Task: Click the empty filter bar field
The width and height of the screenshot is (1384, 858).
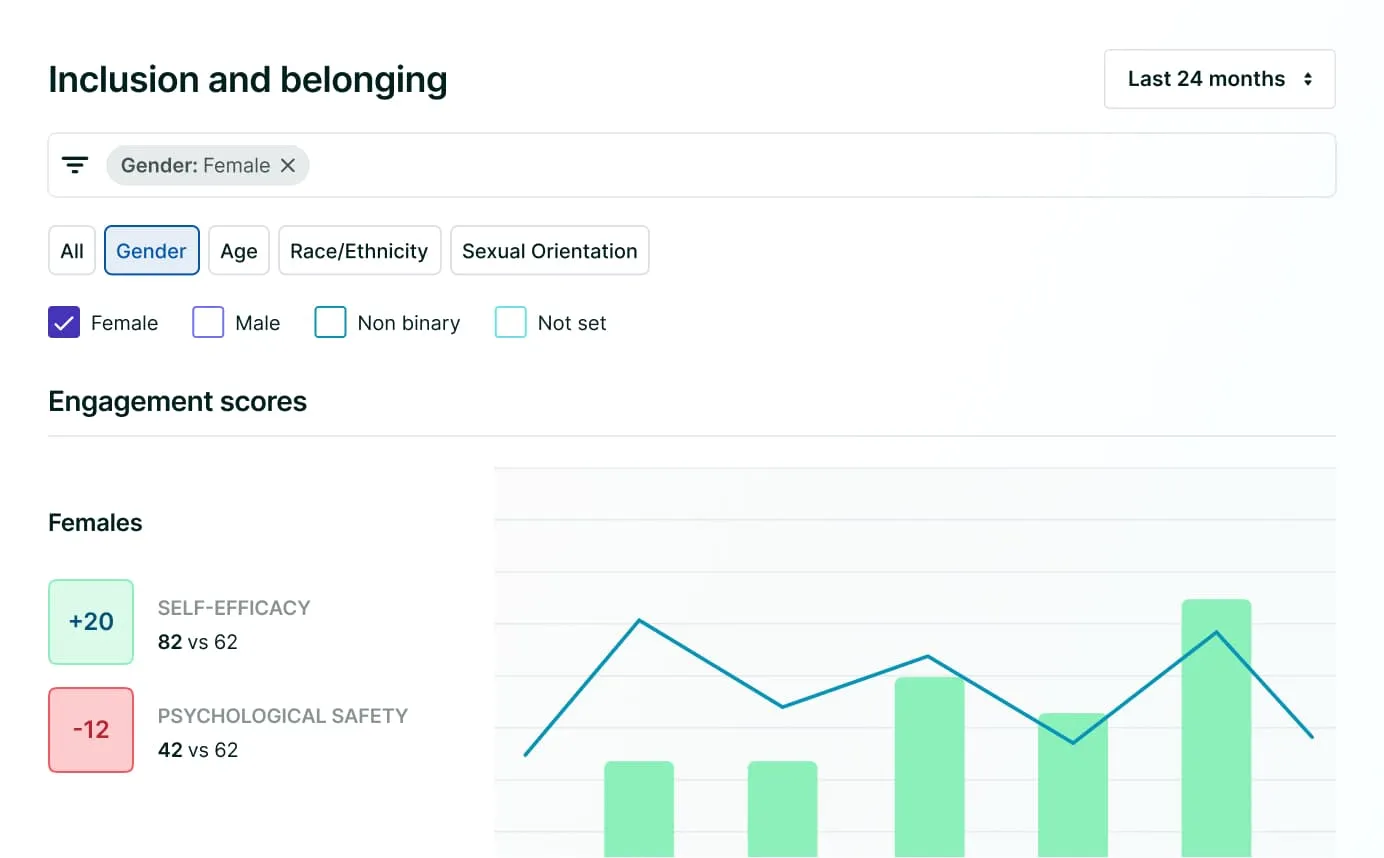Action: [x=820, y=166]
